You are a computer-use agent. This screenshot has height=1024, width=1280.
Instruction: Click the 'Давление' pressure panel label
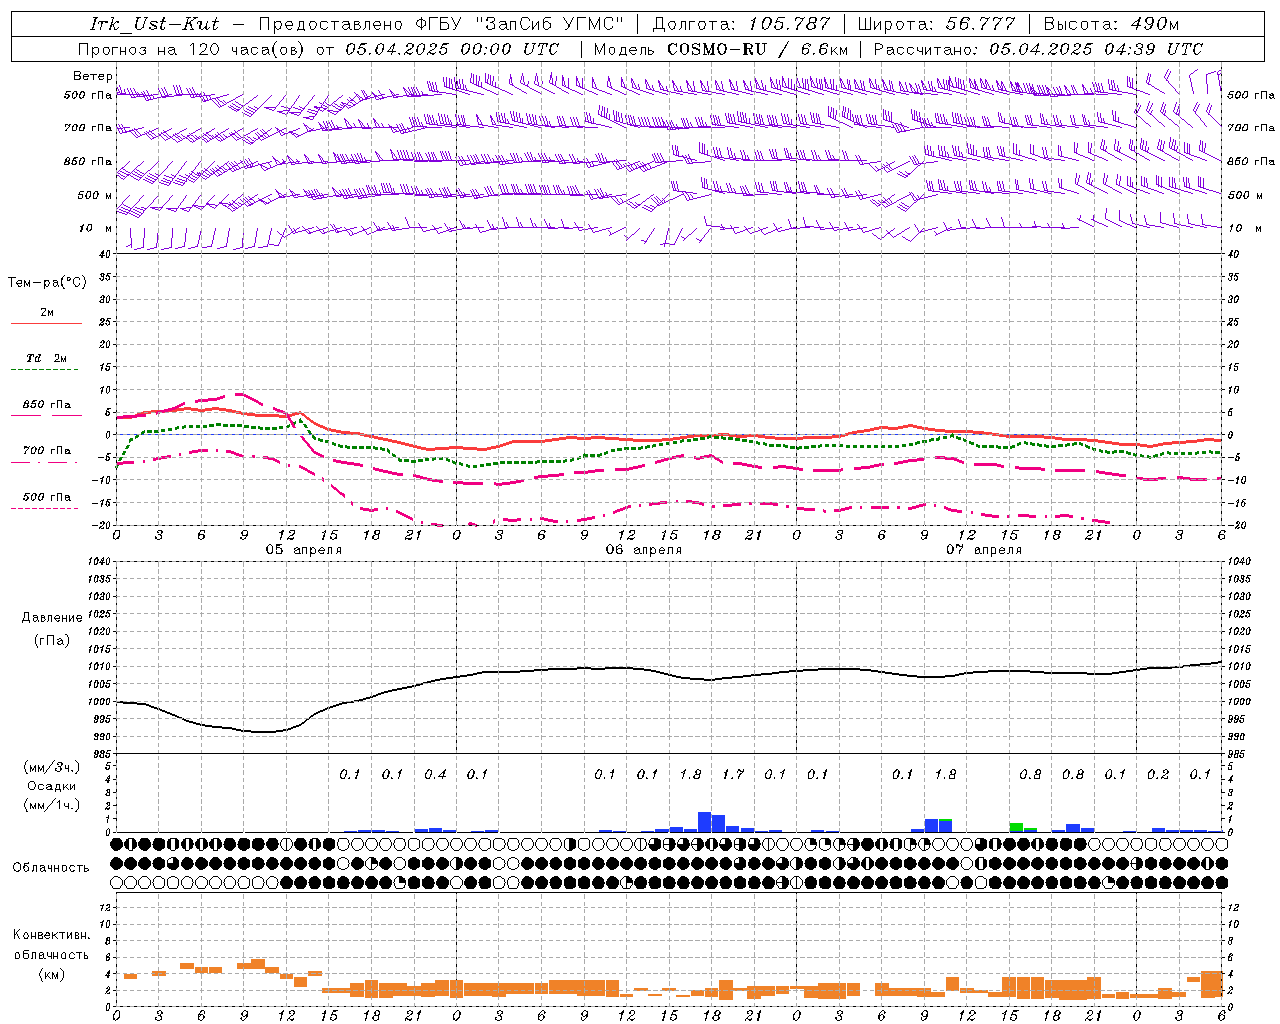(51, 618)
